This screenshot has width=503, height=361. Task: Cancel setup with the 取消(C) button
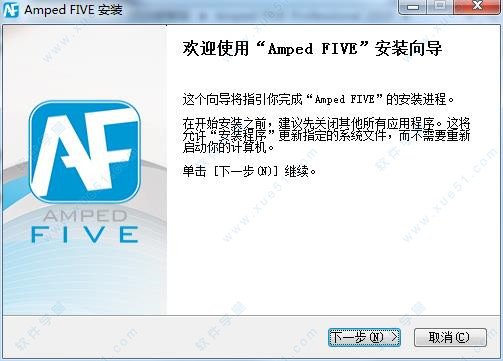tap(450, 337)
